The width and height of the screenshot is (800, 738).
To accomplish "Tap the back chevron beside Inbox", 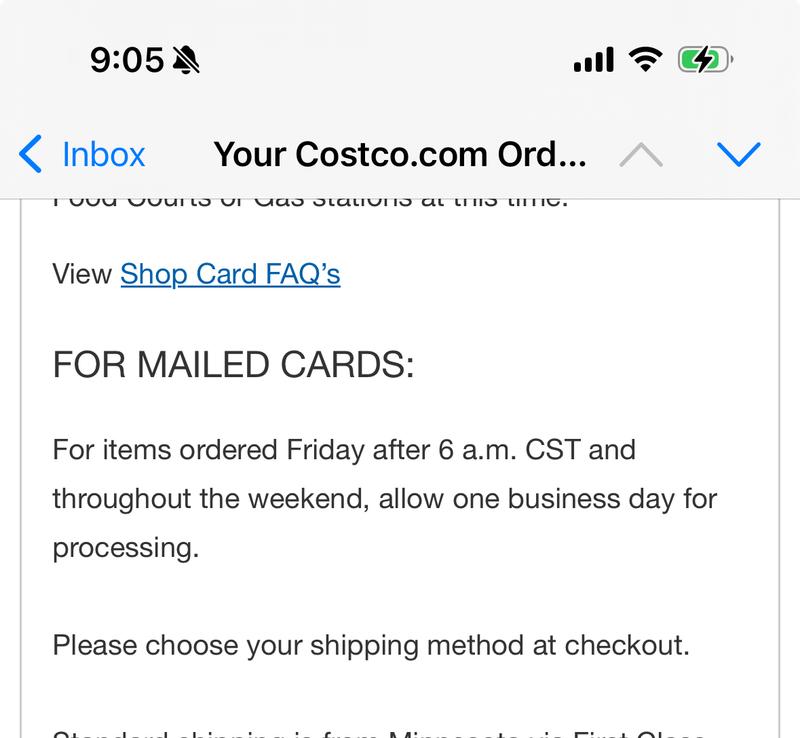I will point(31,154).
